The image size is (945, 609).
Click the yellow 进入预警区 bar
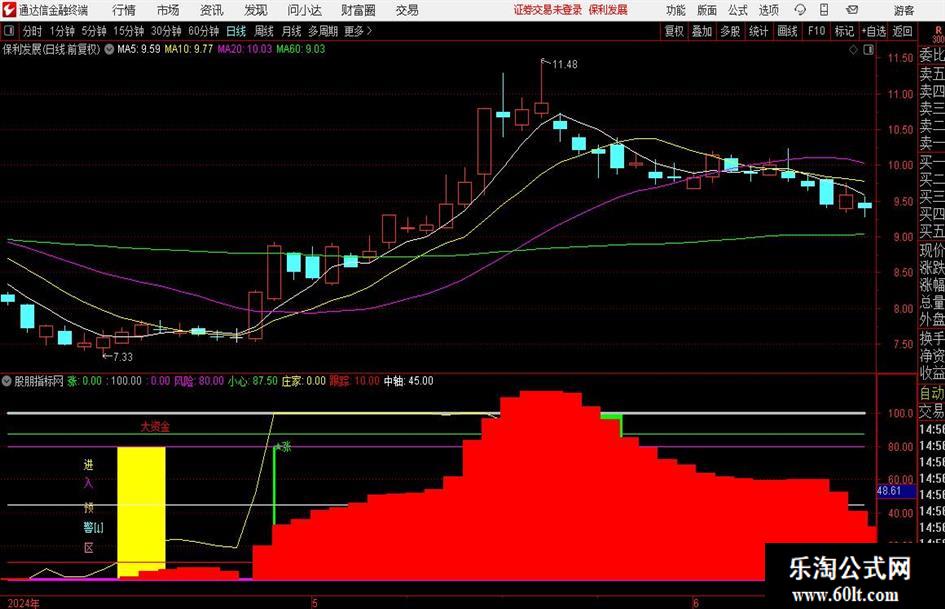tap(141, 512)
